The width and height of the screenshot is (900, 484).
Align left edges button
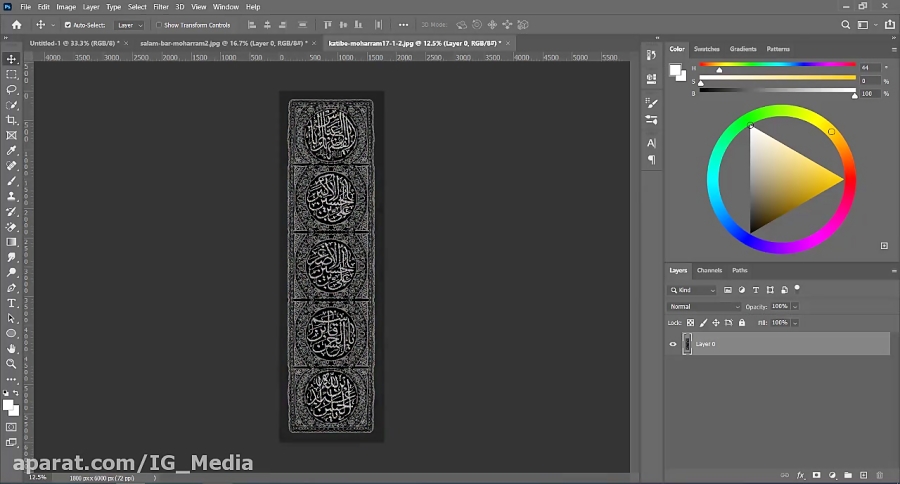tap(251, 25)
